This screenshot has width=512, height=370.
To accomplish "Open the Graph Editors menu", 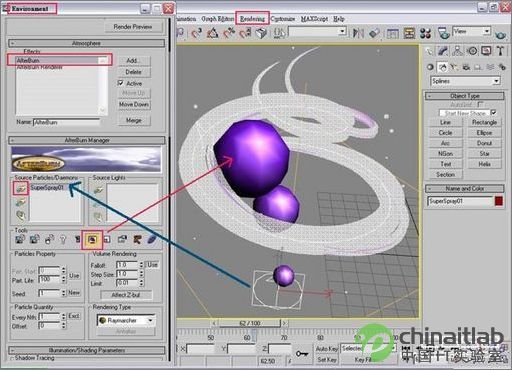I will tap(217, 19).
